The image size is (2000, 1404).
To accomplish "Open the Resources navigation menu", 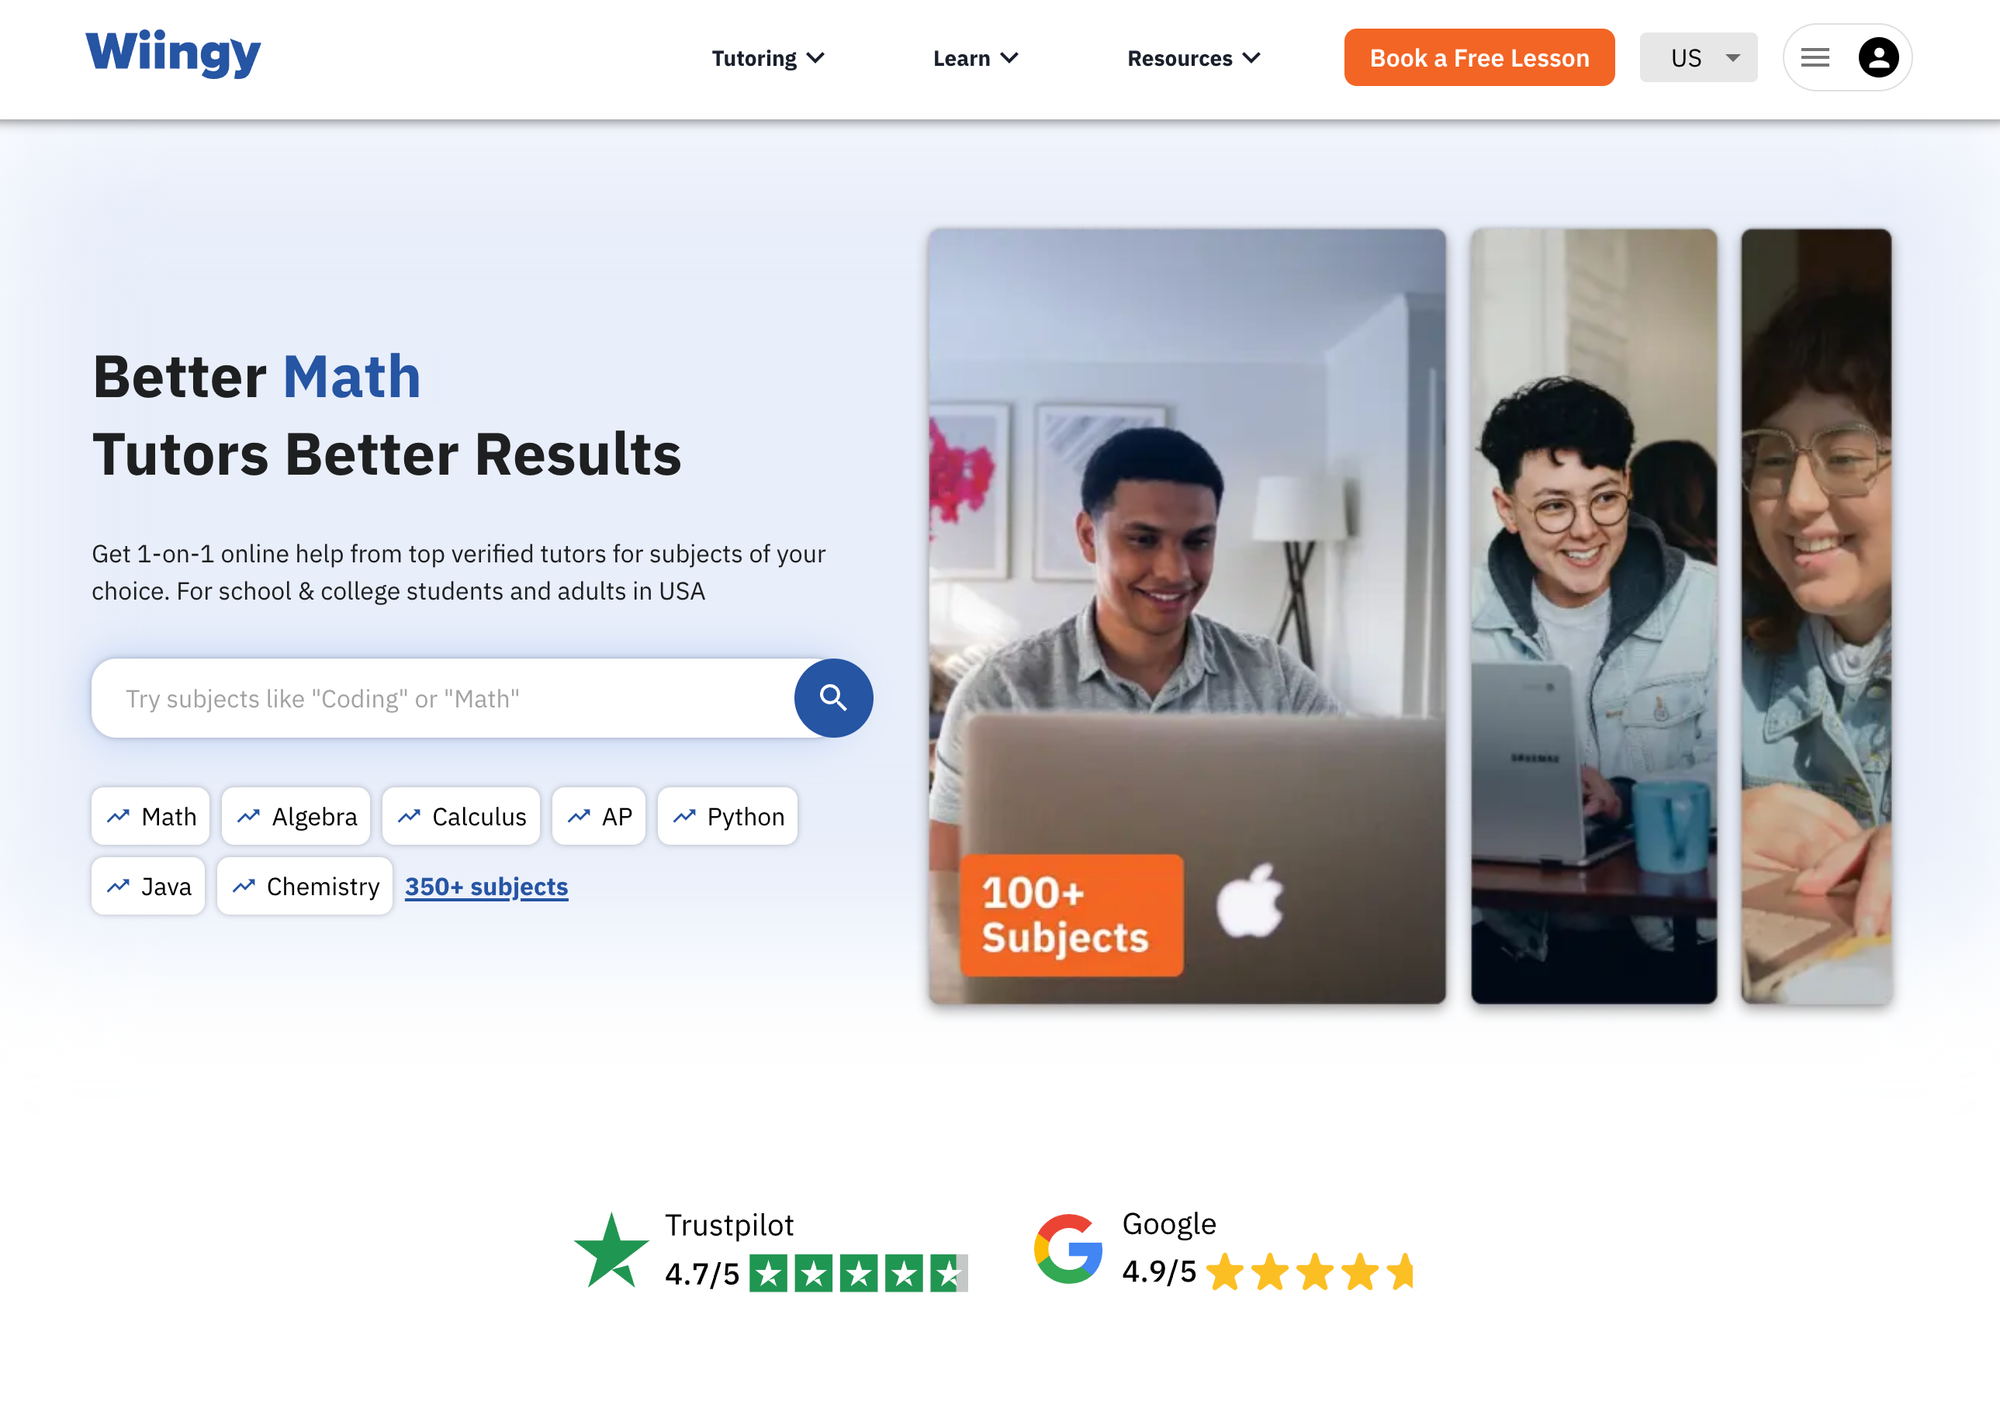I will click(1193, 58).
